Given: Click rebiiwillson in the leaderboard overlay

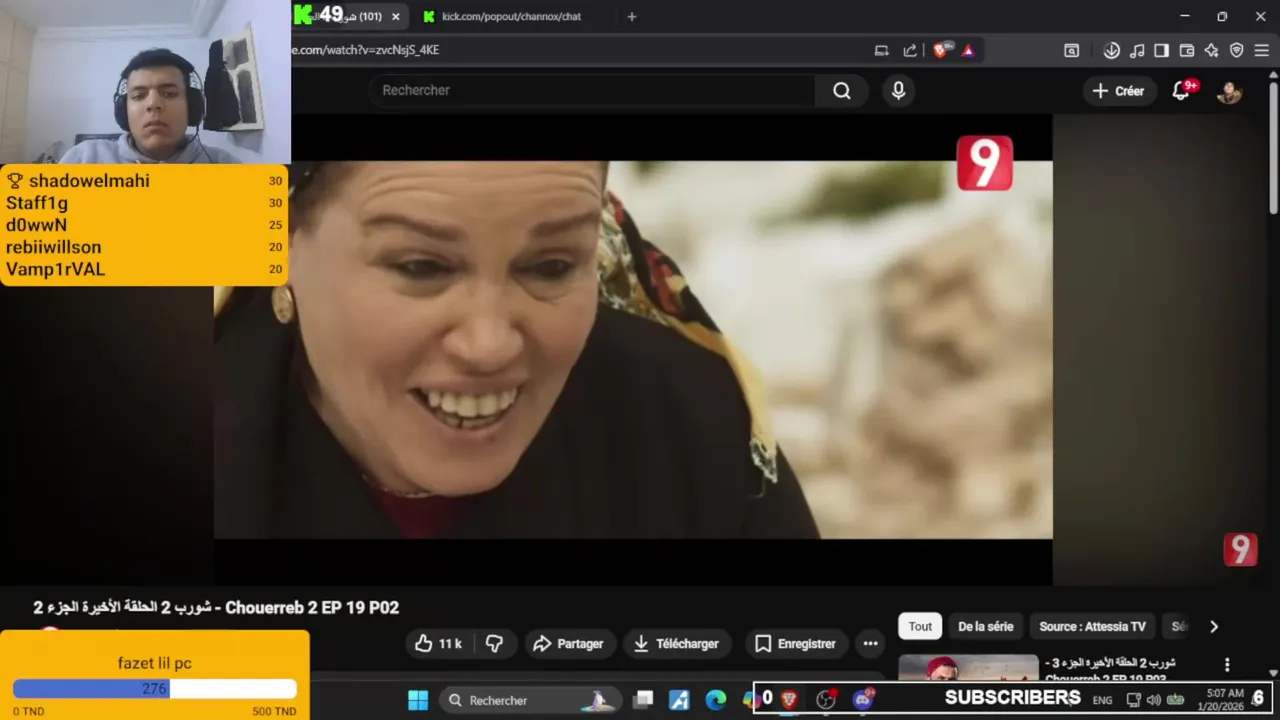Looking at the screenshot, I should click(53, 247).
